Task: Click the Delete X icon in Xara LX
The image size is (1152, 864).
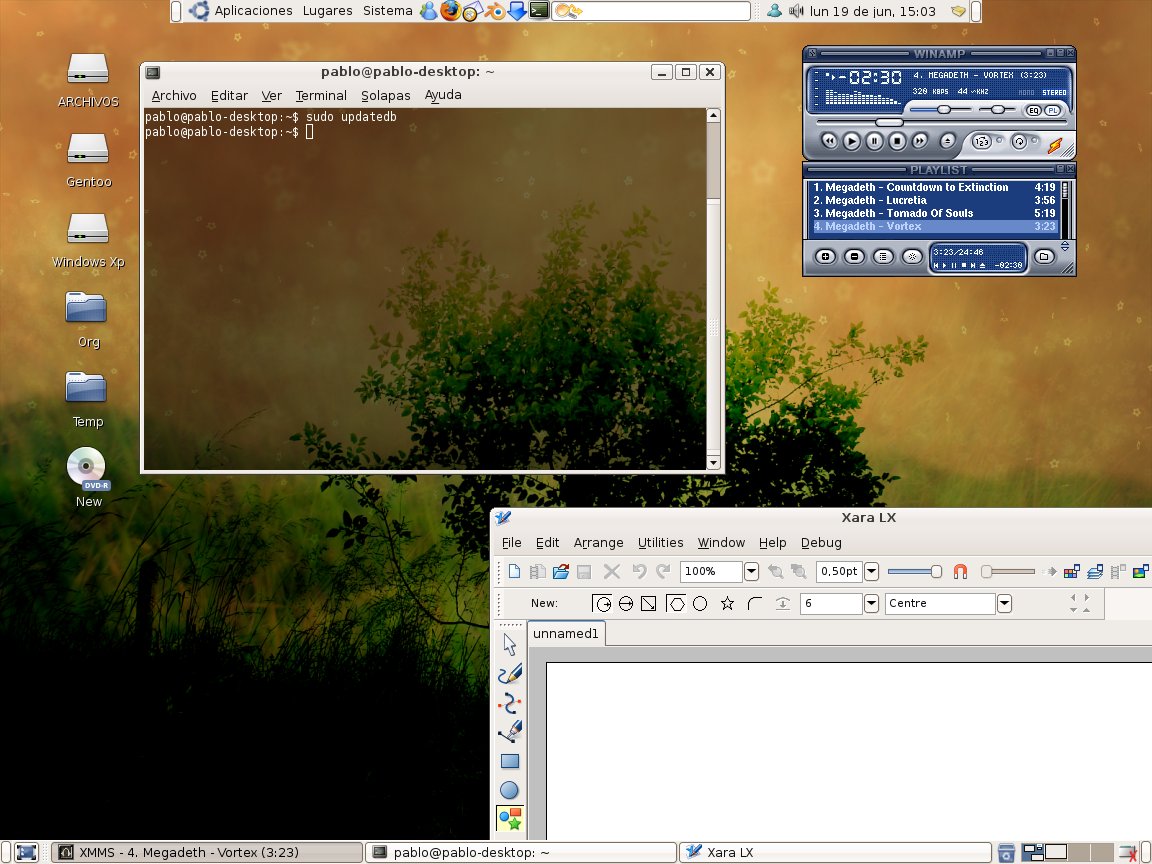Action: point(611,572)
